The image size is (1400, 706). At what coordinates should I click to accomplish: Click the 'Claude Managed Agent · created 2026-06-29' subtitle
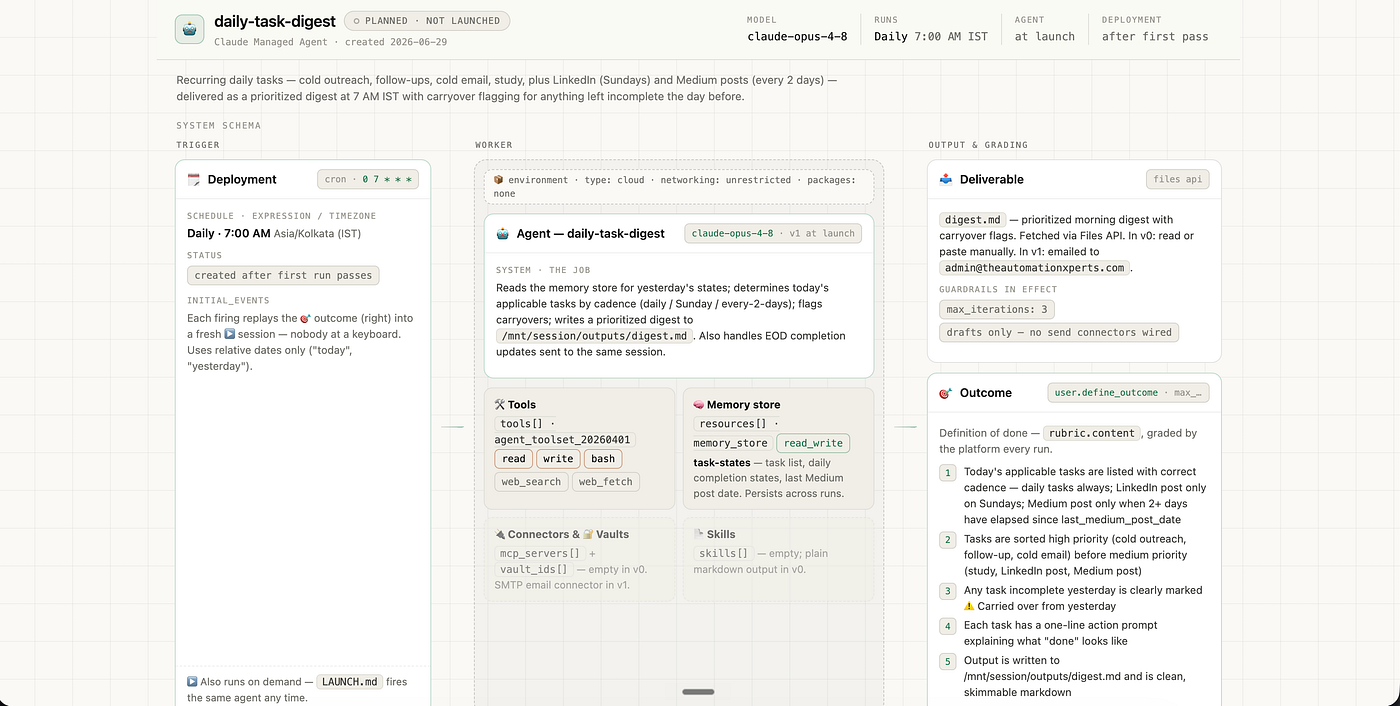pos(330,41)
